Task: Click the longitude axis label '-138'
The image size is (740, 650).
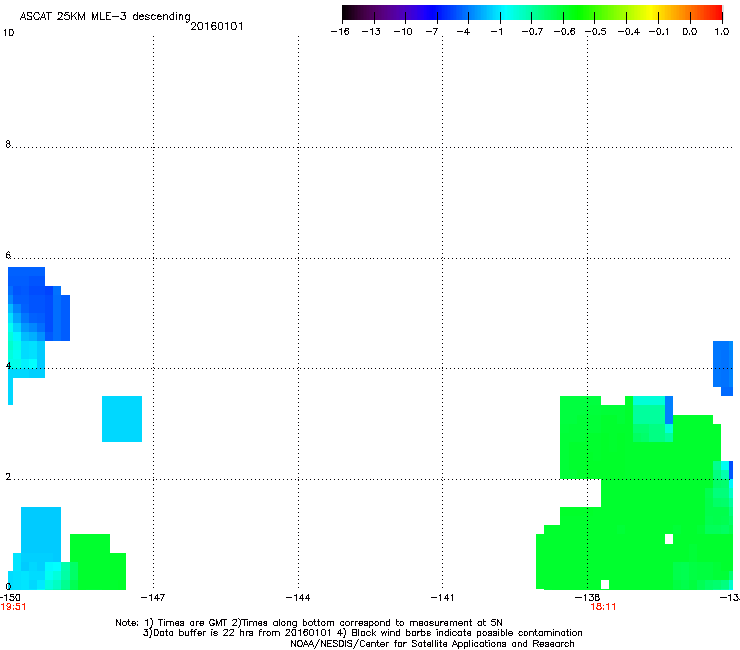Action: click(x=587, y=598)
